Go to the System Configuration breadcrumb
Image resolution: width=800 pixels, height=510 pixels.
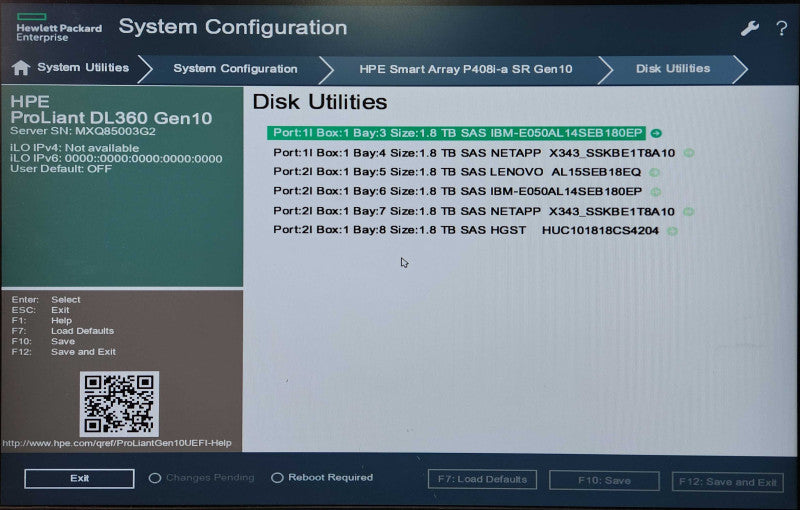pos(235,69)
